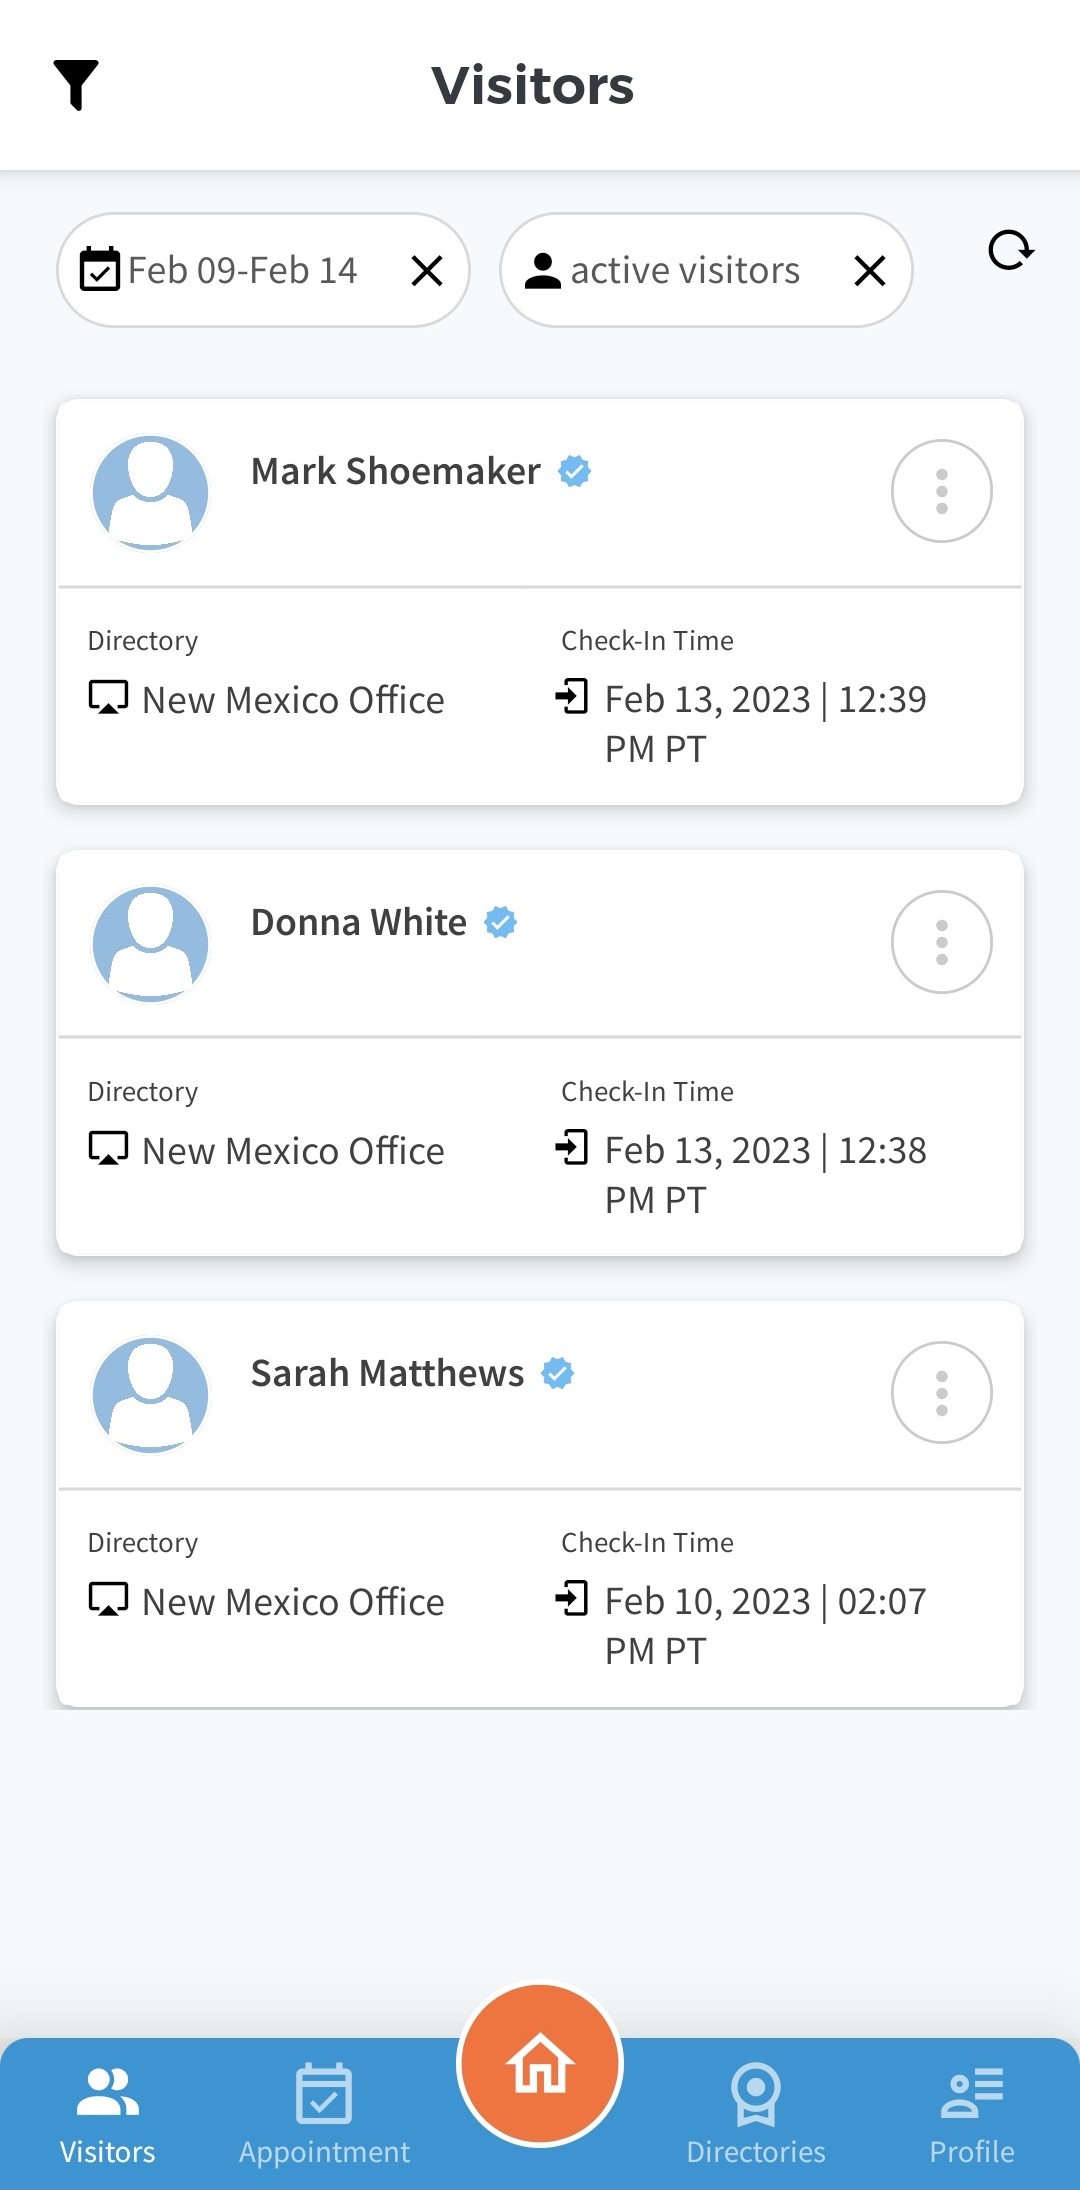Viewport: 1080px width, 2190px height.
Task: Open Sarah Matthews' three-dot options menu
Action: click(941, 1393)
